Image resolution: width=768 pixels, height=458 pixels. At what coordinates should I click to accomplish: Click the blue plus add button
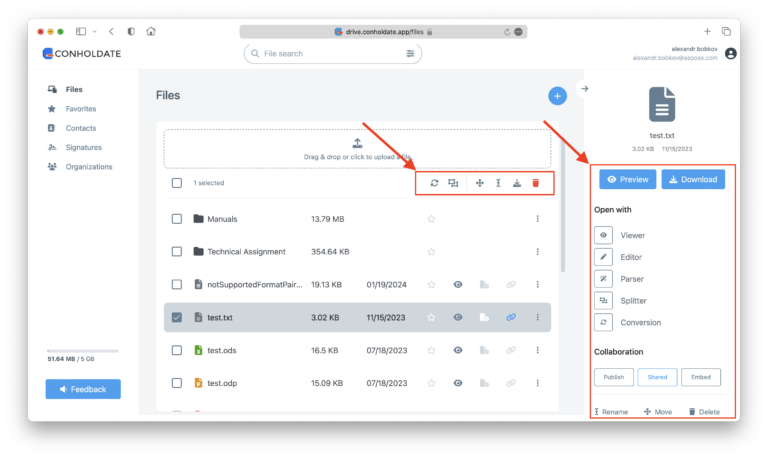557,95
